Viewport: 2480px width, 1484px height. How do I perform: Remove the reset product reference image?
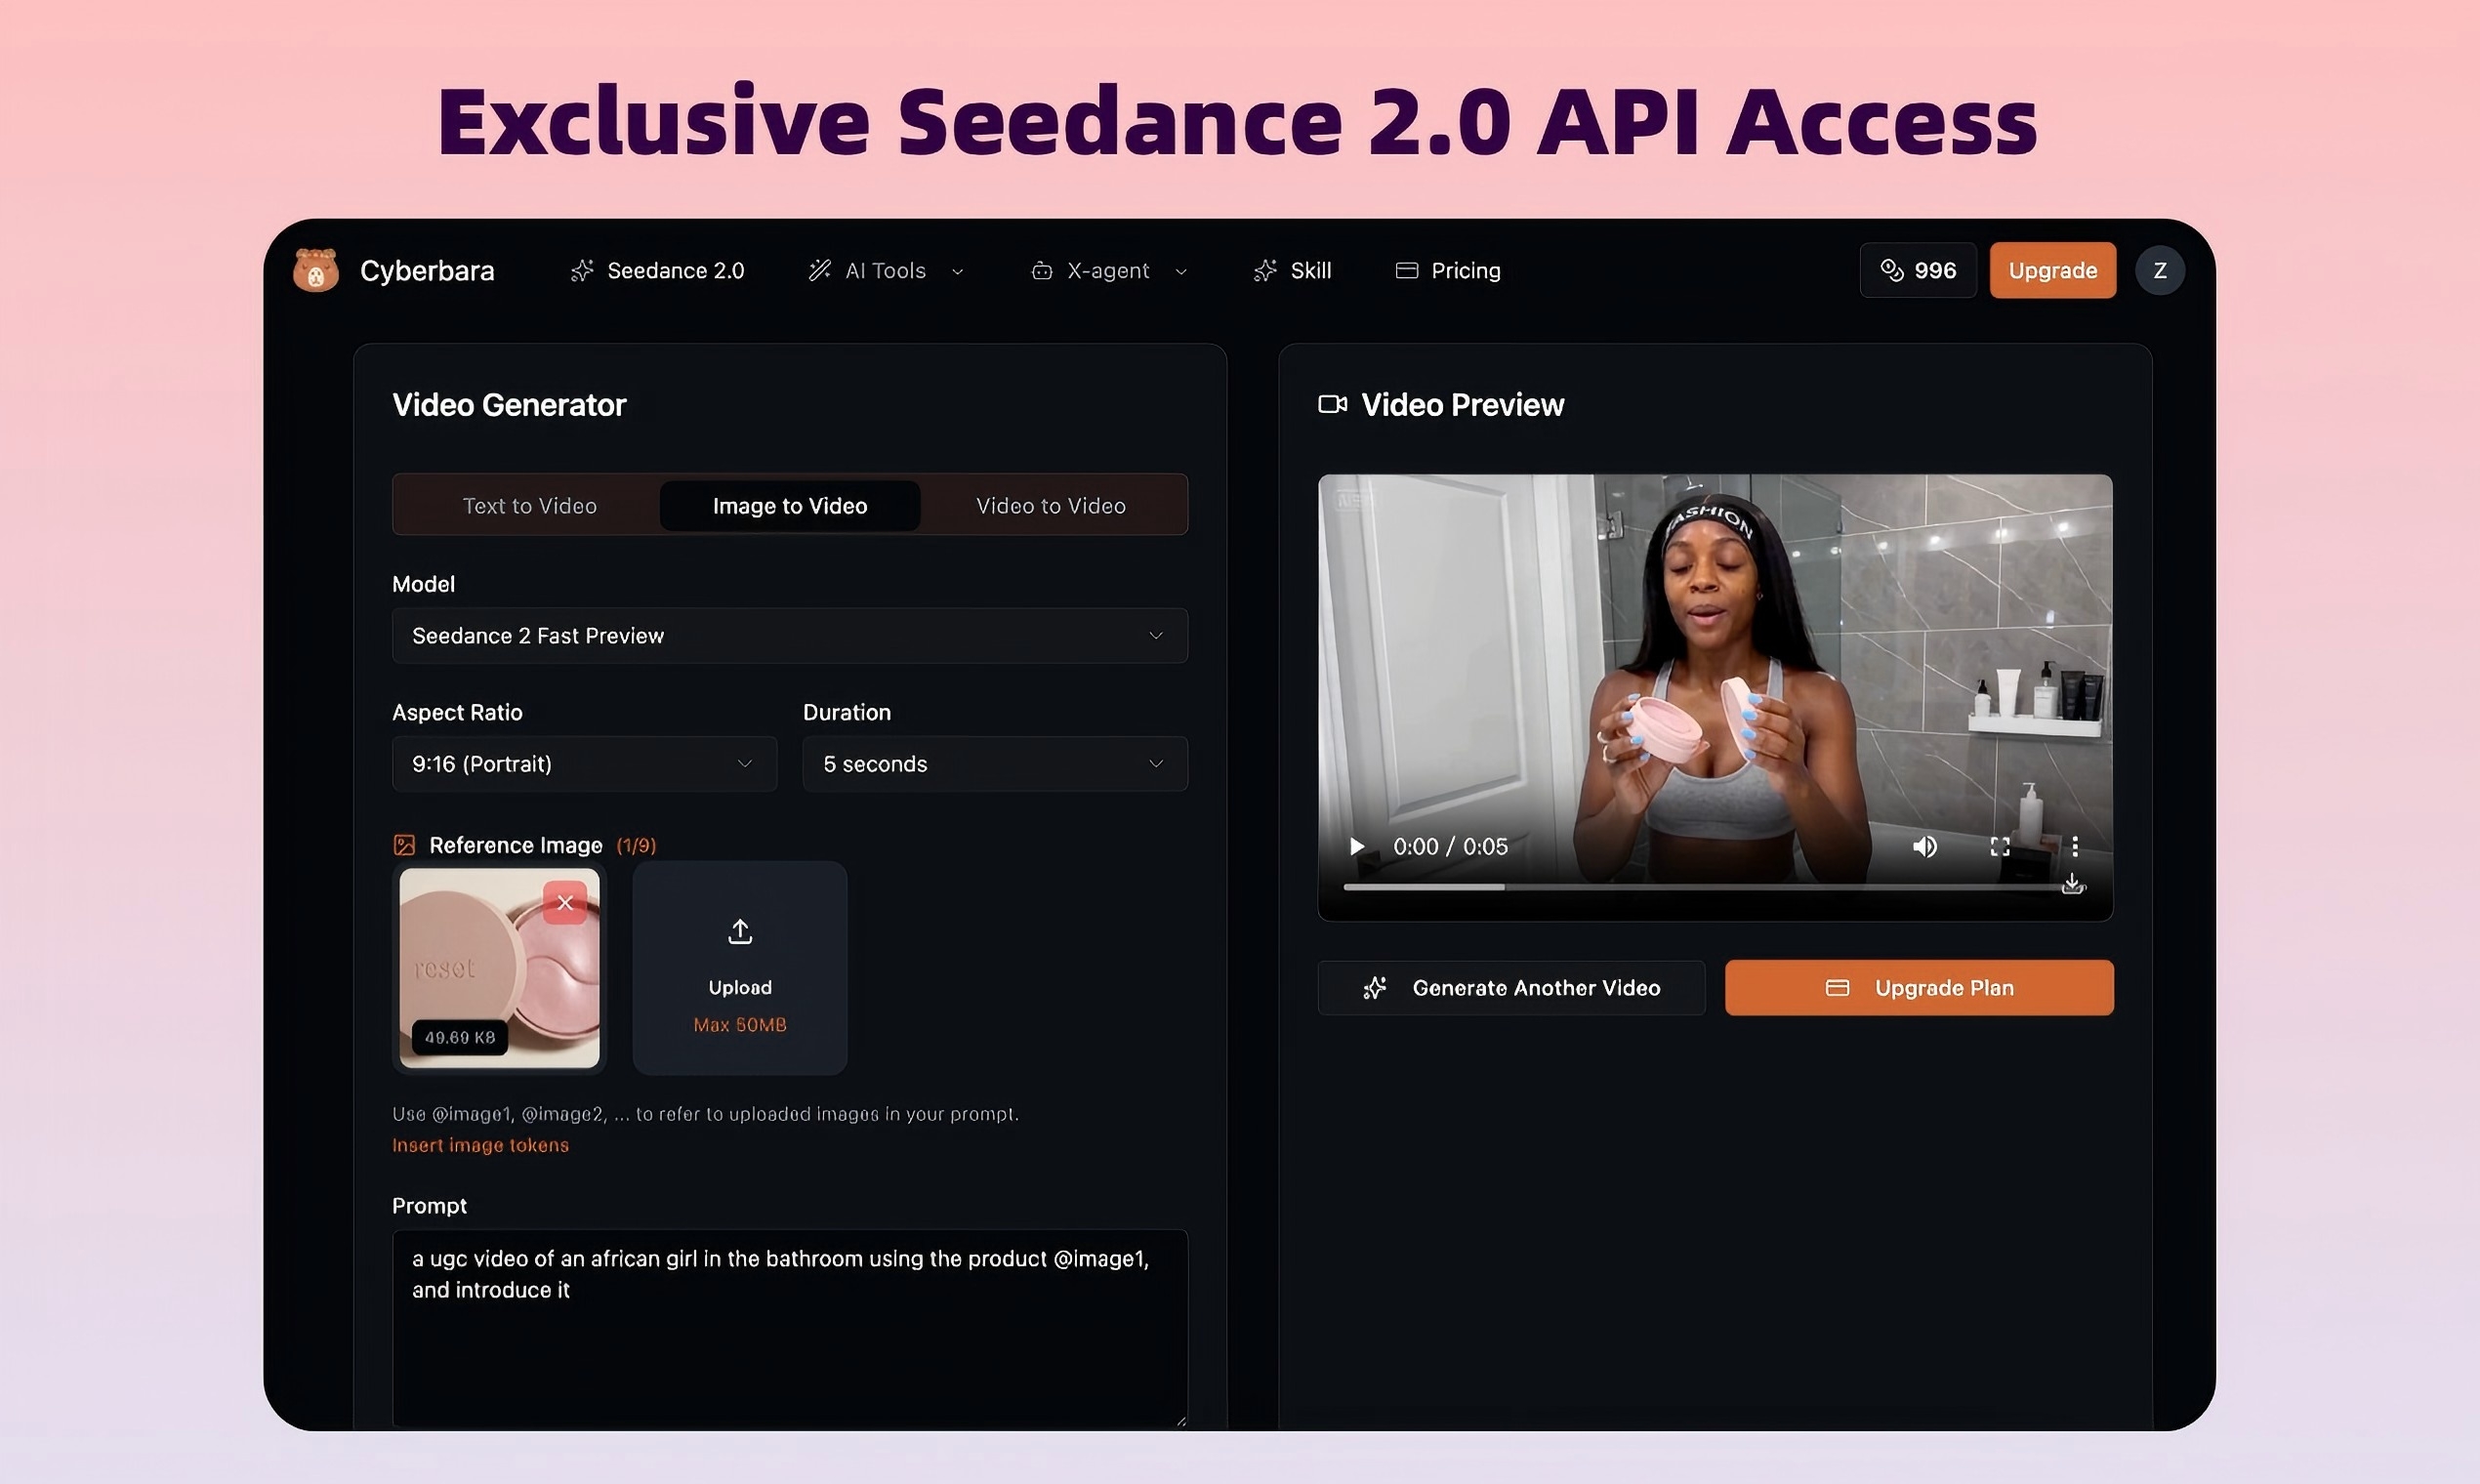tap(565, 901)
